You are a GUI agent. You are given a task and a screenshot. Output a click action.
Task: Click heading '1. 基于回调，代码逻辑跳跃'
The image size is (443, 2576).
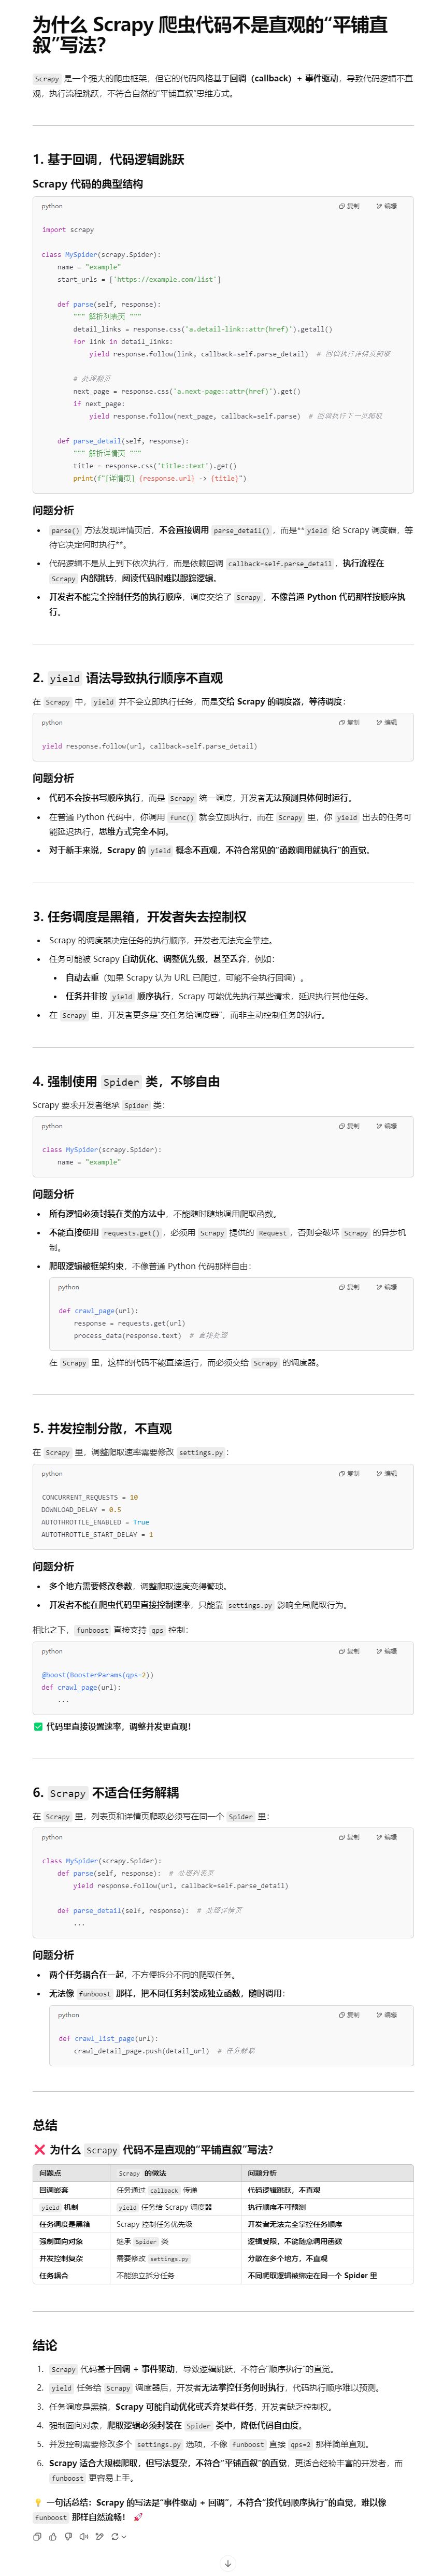pyautogui.click(x=108, y=159)
